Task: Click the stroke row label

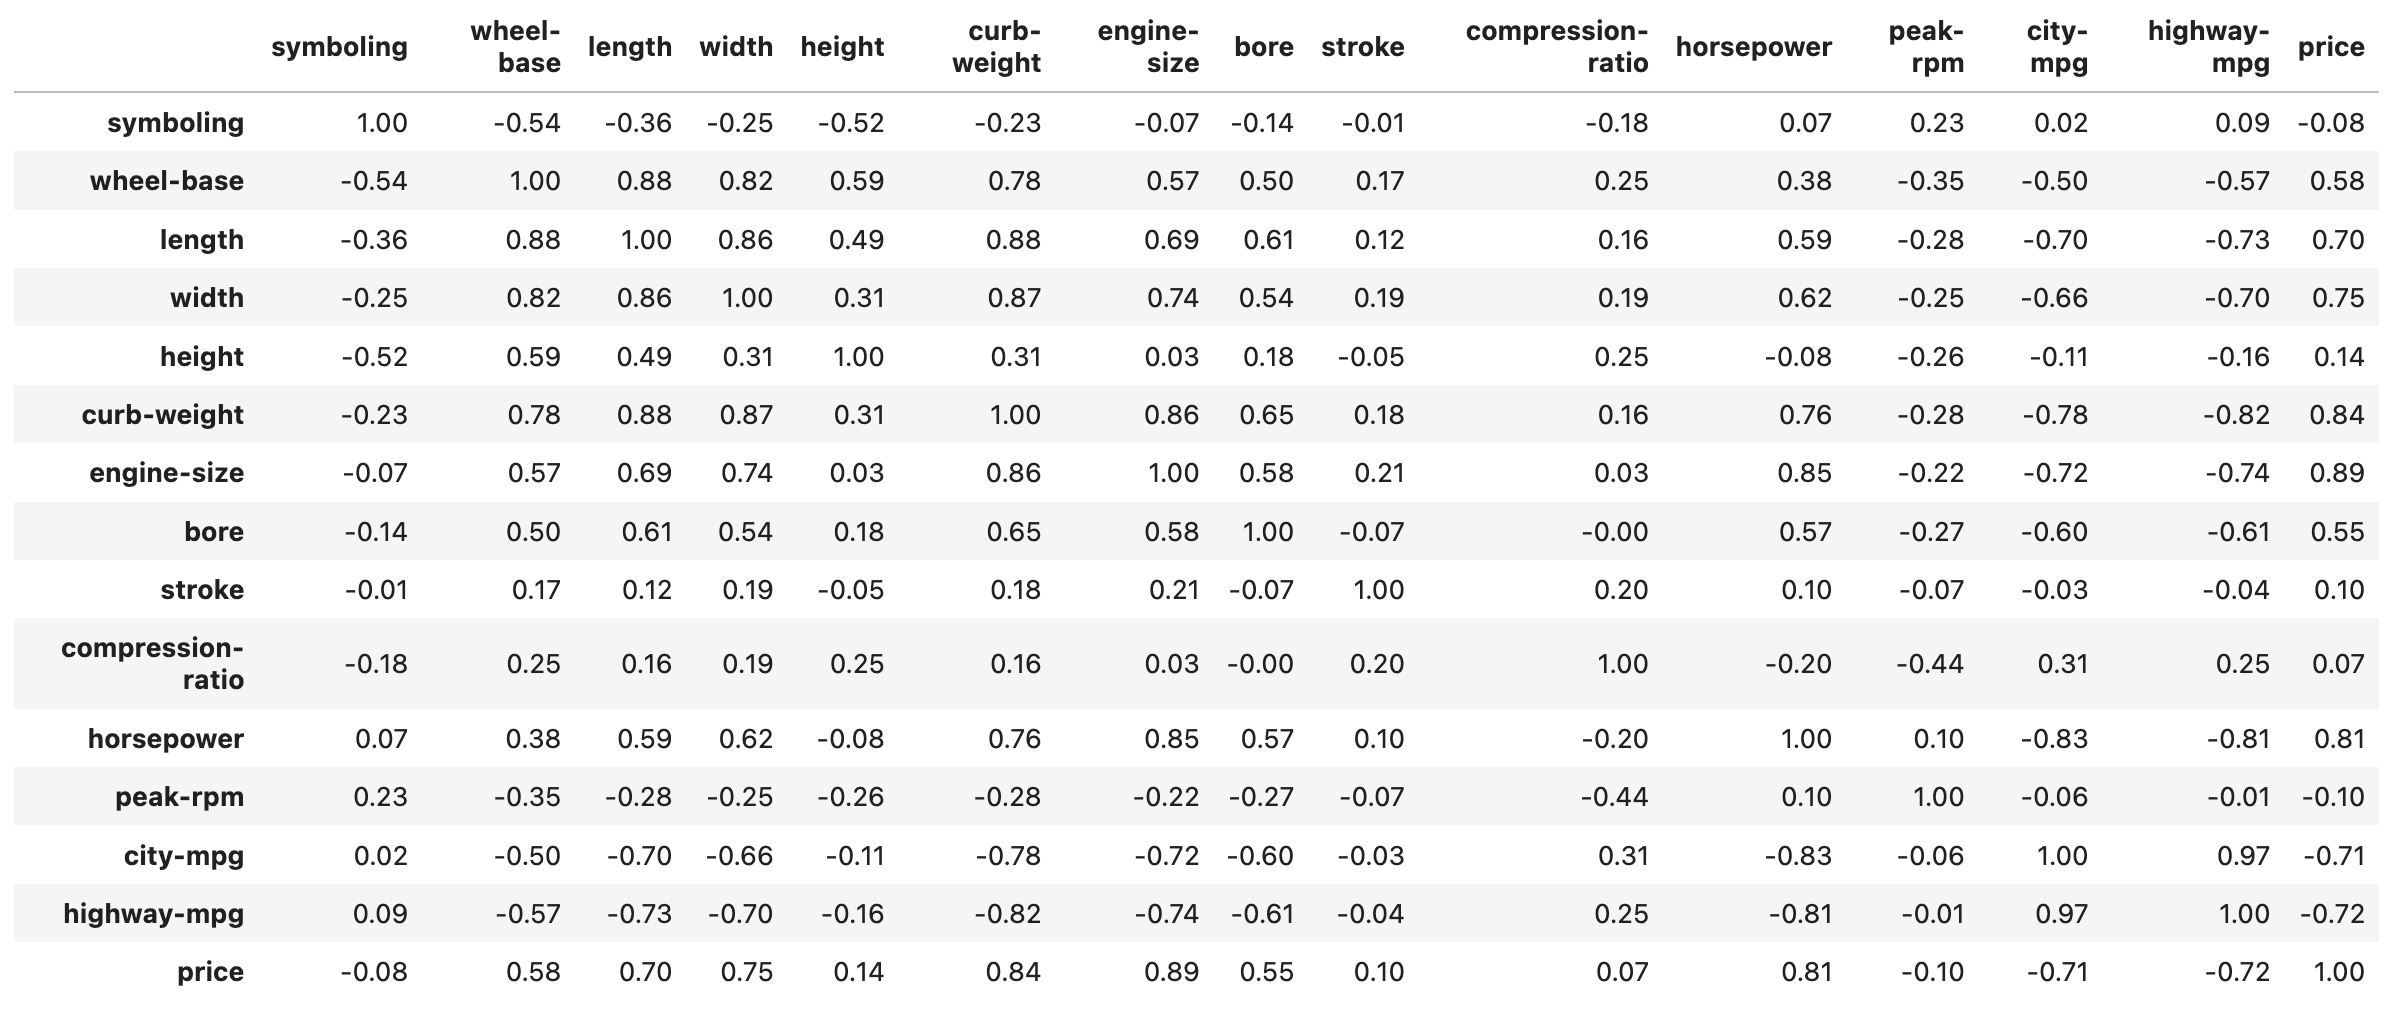Action: tap(202, 590)
